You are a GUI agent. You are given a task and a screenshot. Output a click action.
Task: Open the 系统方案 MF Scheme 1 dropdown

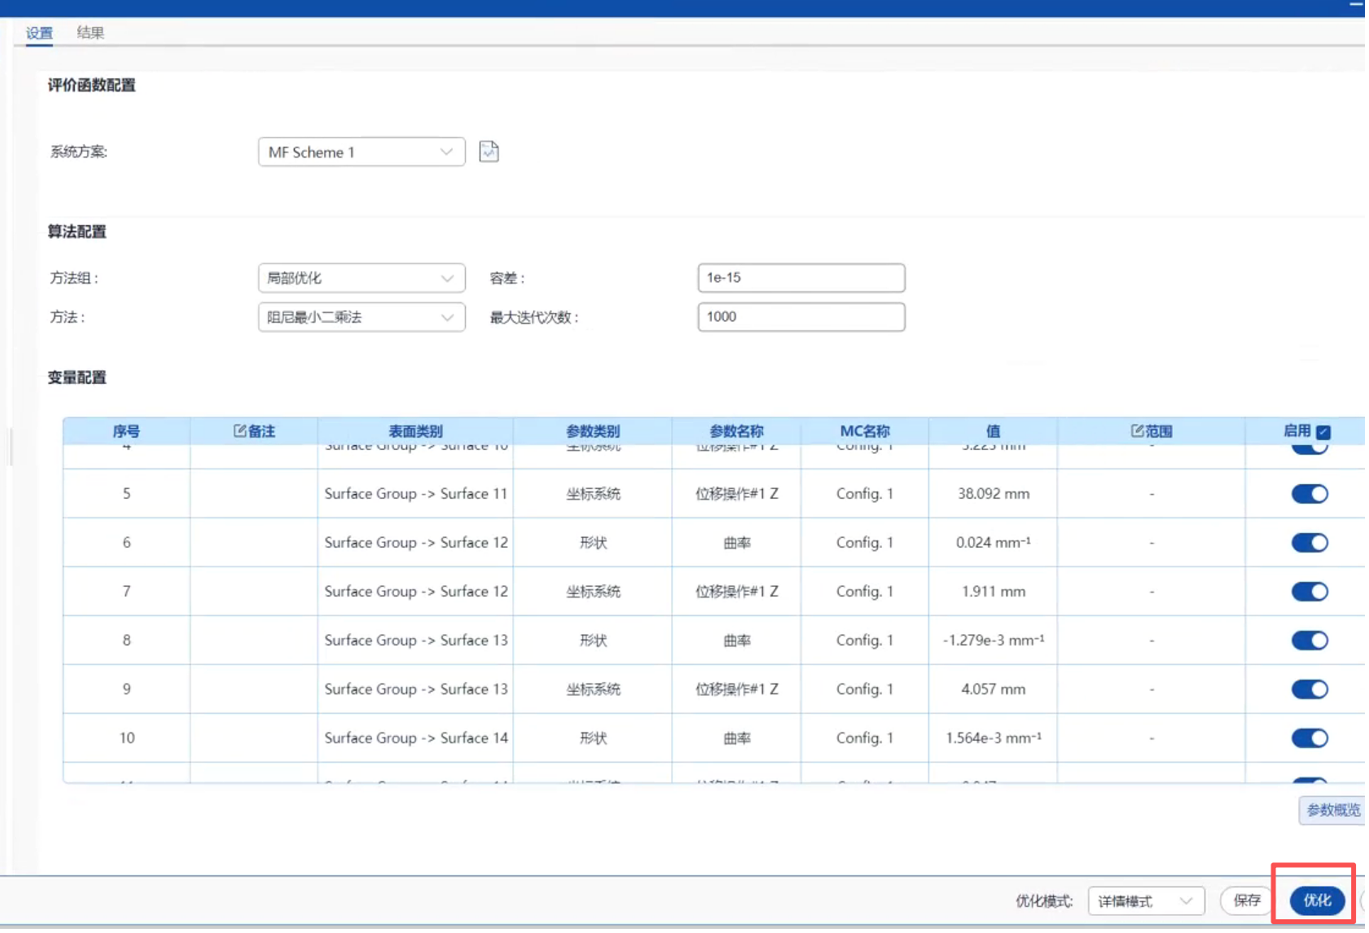tap(361, 152)
